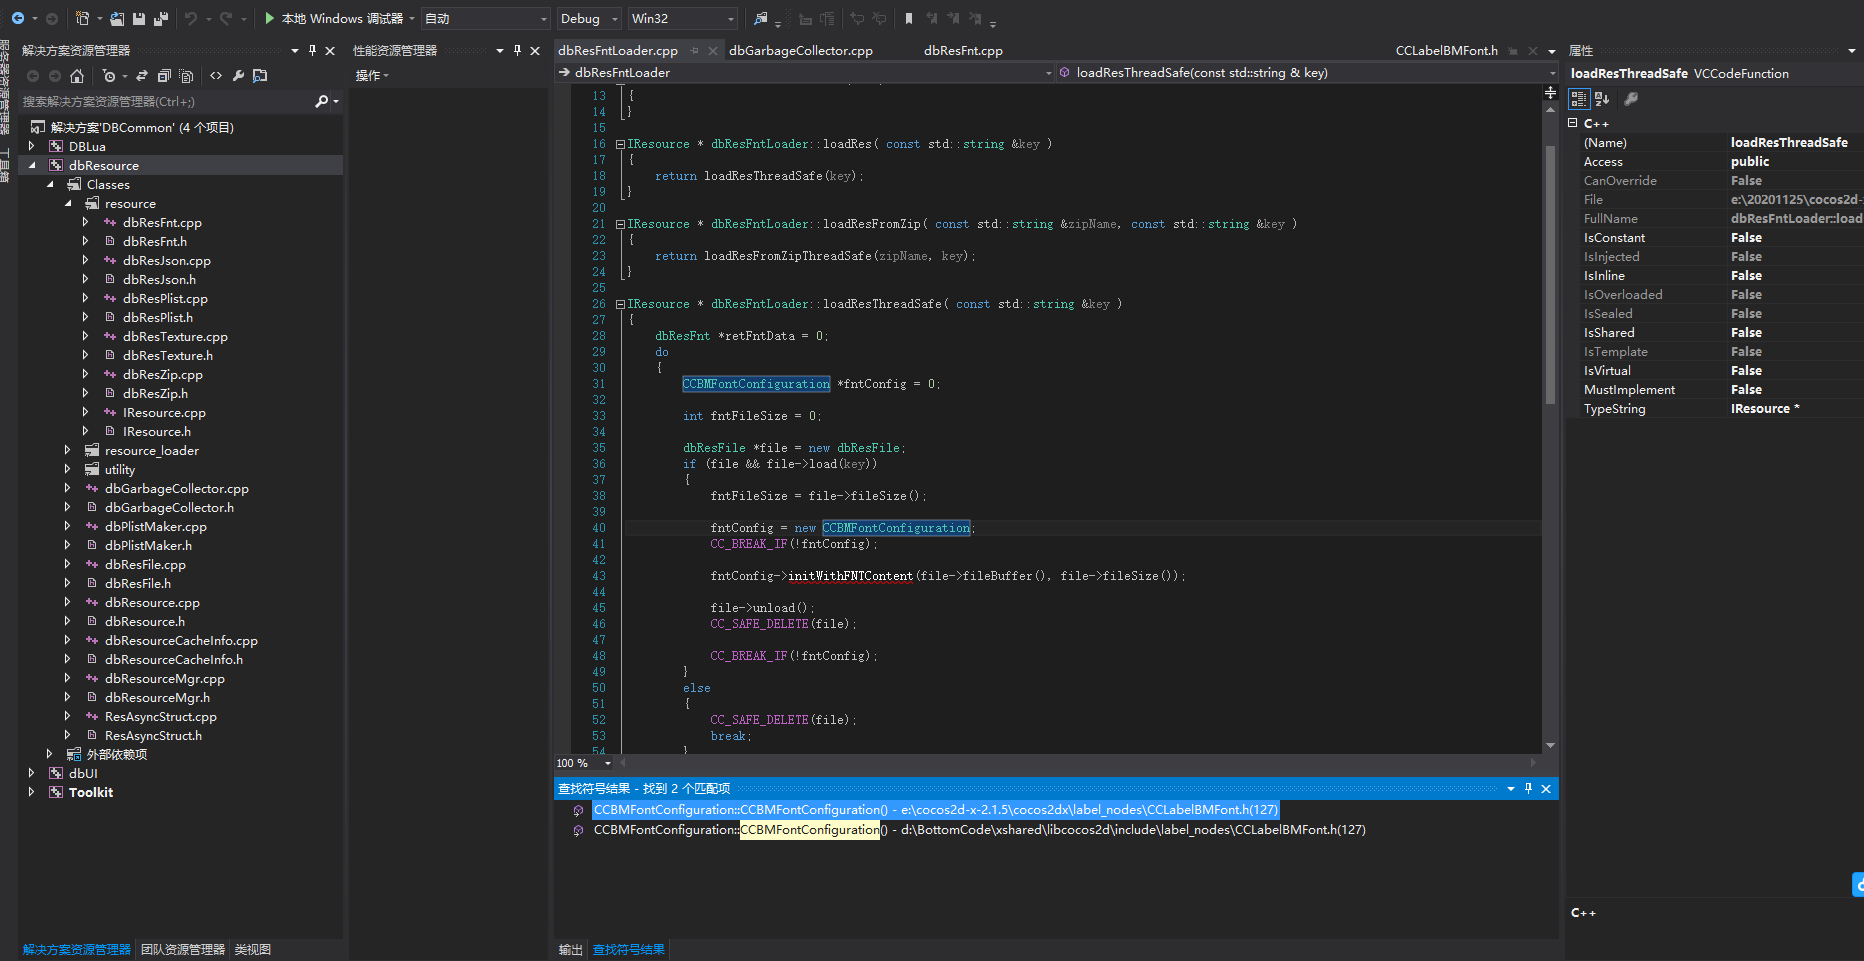Screen dimensions: 1864x961
Task: Select second find result in BottomCode path
Action: (x=980, y=830)
